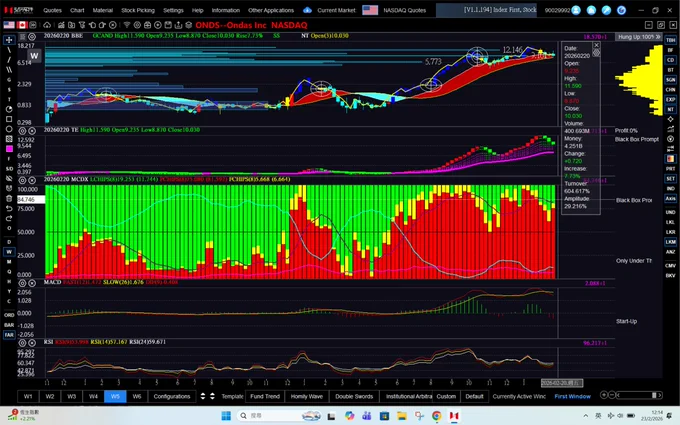Click the save disk toolbar icon
Image resolution: width=680 pixels, height=425 pixels.
tap(168, 25)
